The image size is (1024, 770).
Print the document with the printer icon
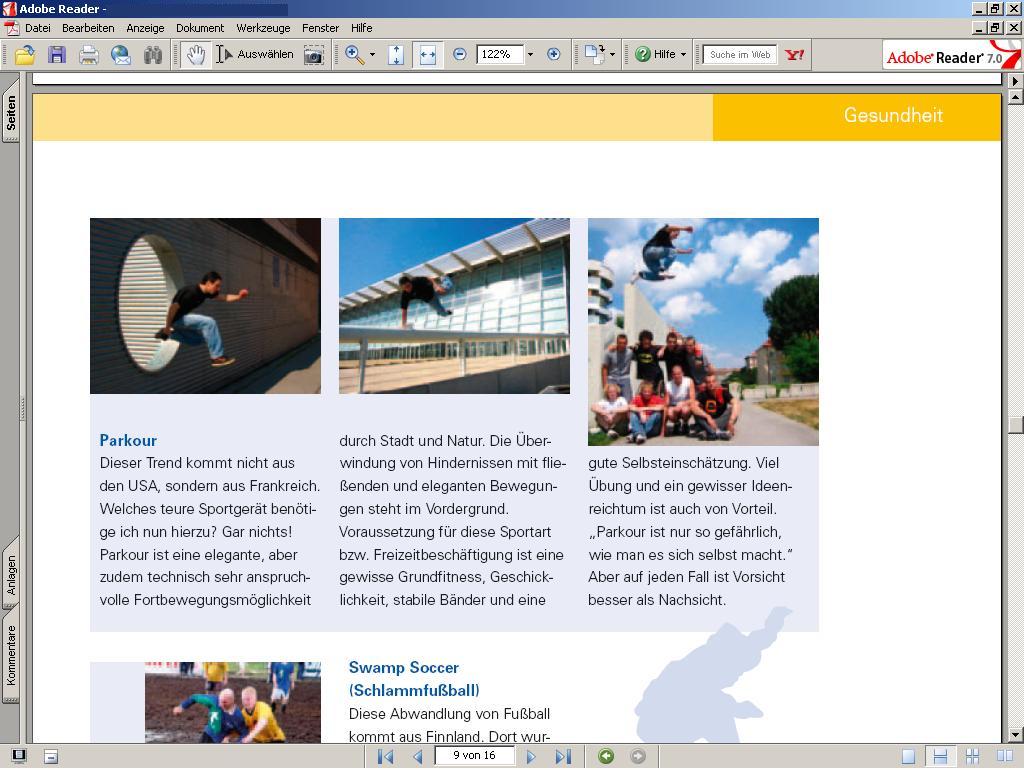[x=89, y=55]
